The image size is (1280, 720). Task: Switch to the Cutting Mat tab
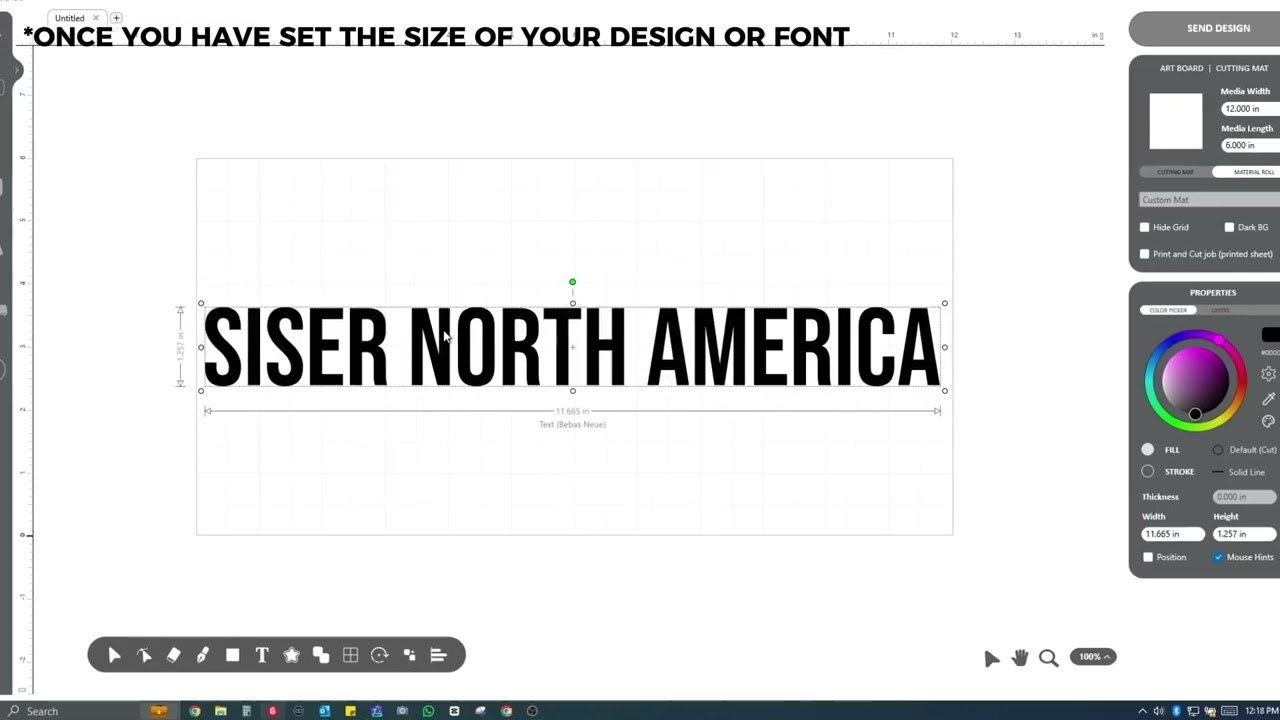coord(1242,68)
